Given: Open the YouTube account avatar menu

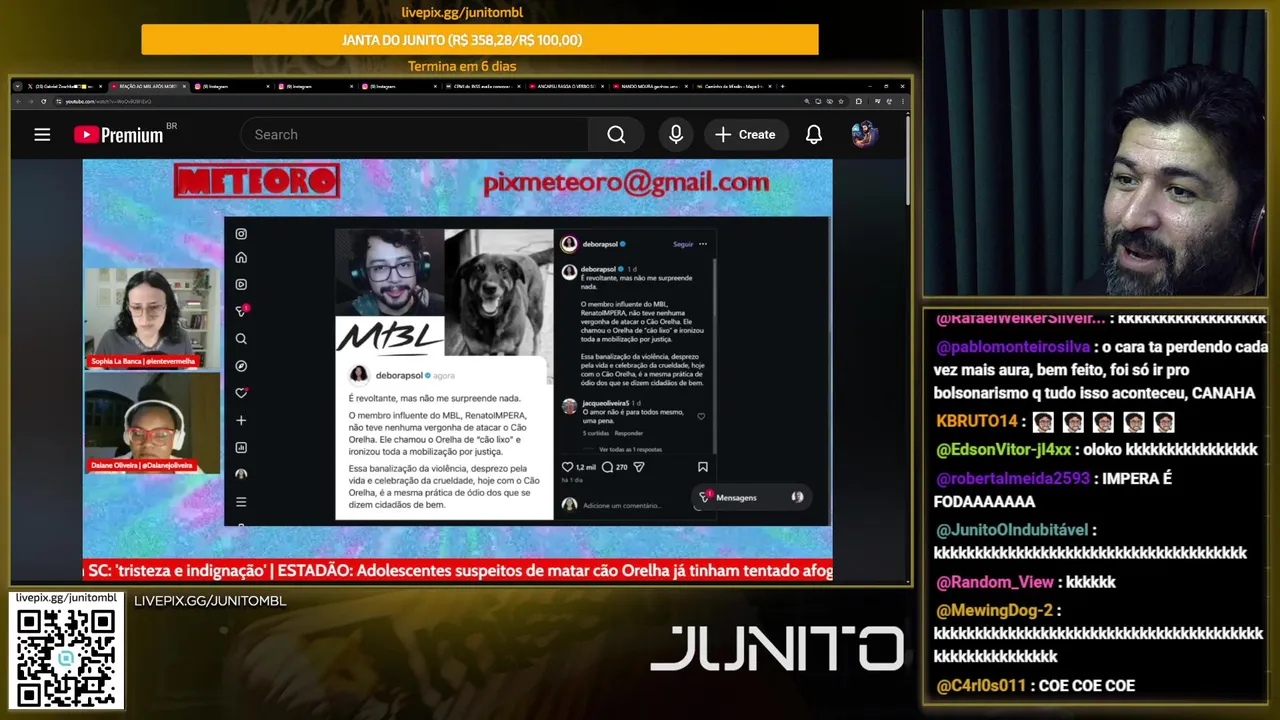Looking at the screenshot, I should (x=864, y=134).
